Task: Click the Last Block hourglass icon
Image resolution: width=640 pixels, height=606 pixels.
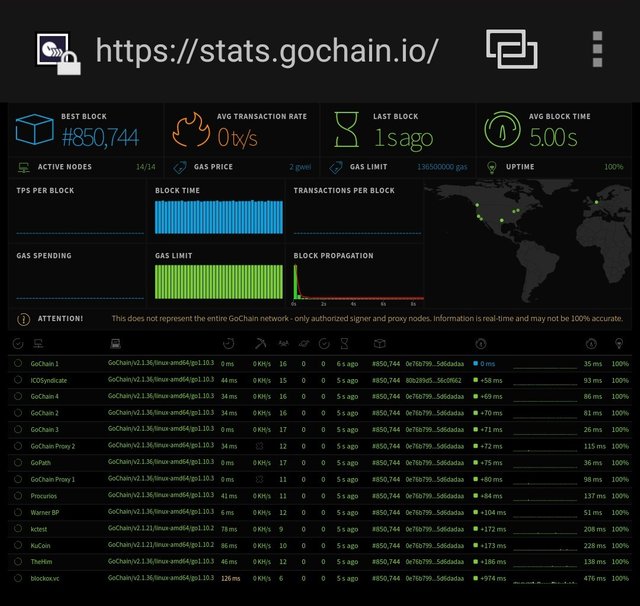Action: pyautogui.click(x=347, y=129)
